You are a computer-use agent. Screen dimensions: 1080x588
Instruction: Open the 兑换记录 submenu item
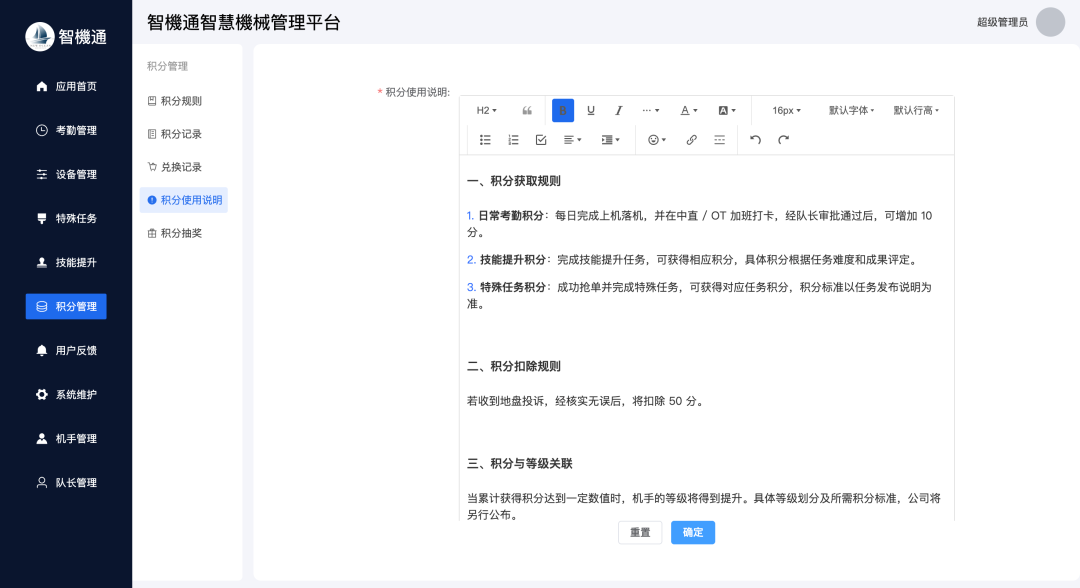184,167
